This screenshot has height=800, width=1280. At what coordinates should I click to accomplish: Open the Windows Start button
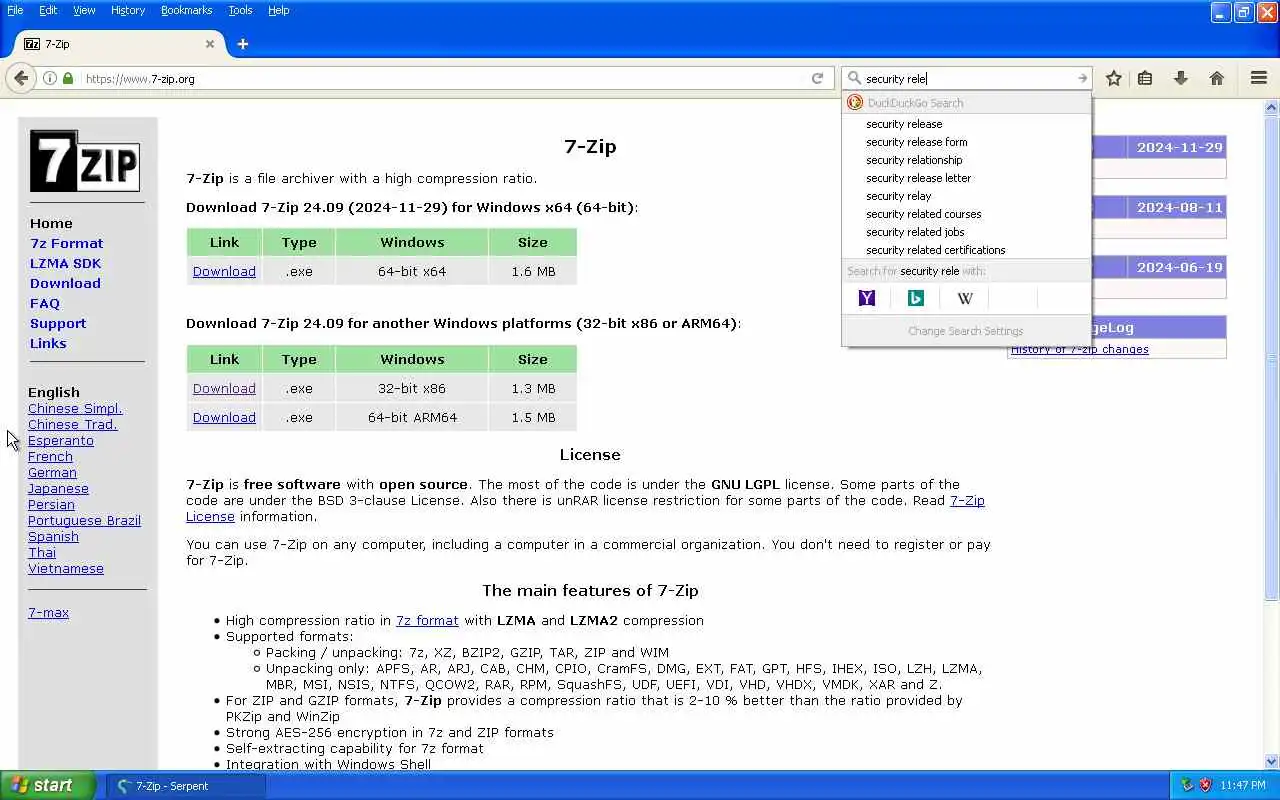[47, 786]
